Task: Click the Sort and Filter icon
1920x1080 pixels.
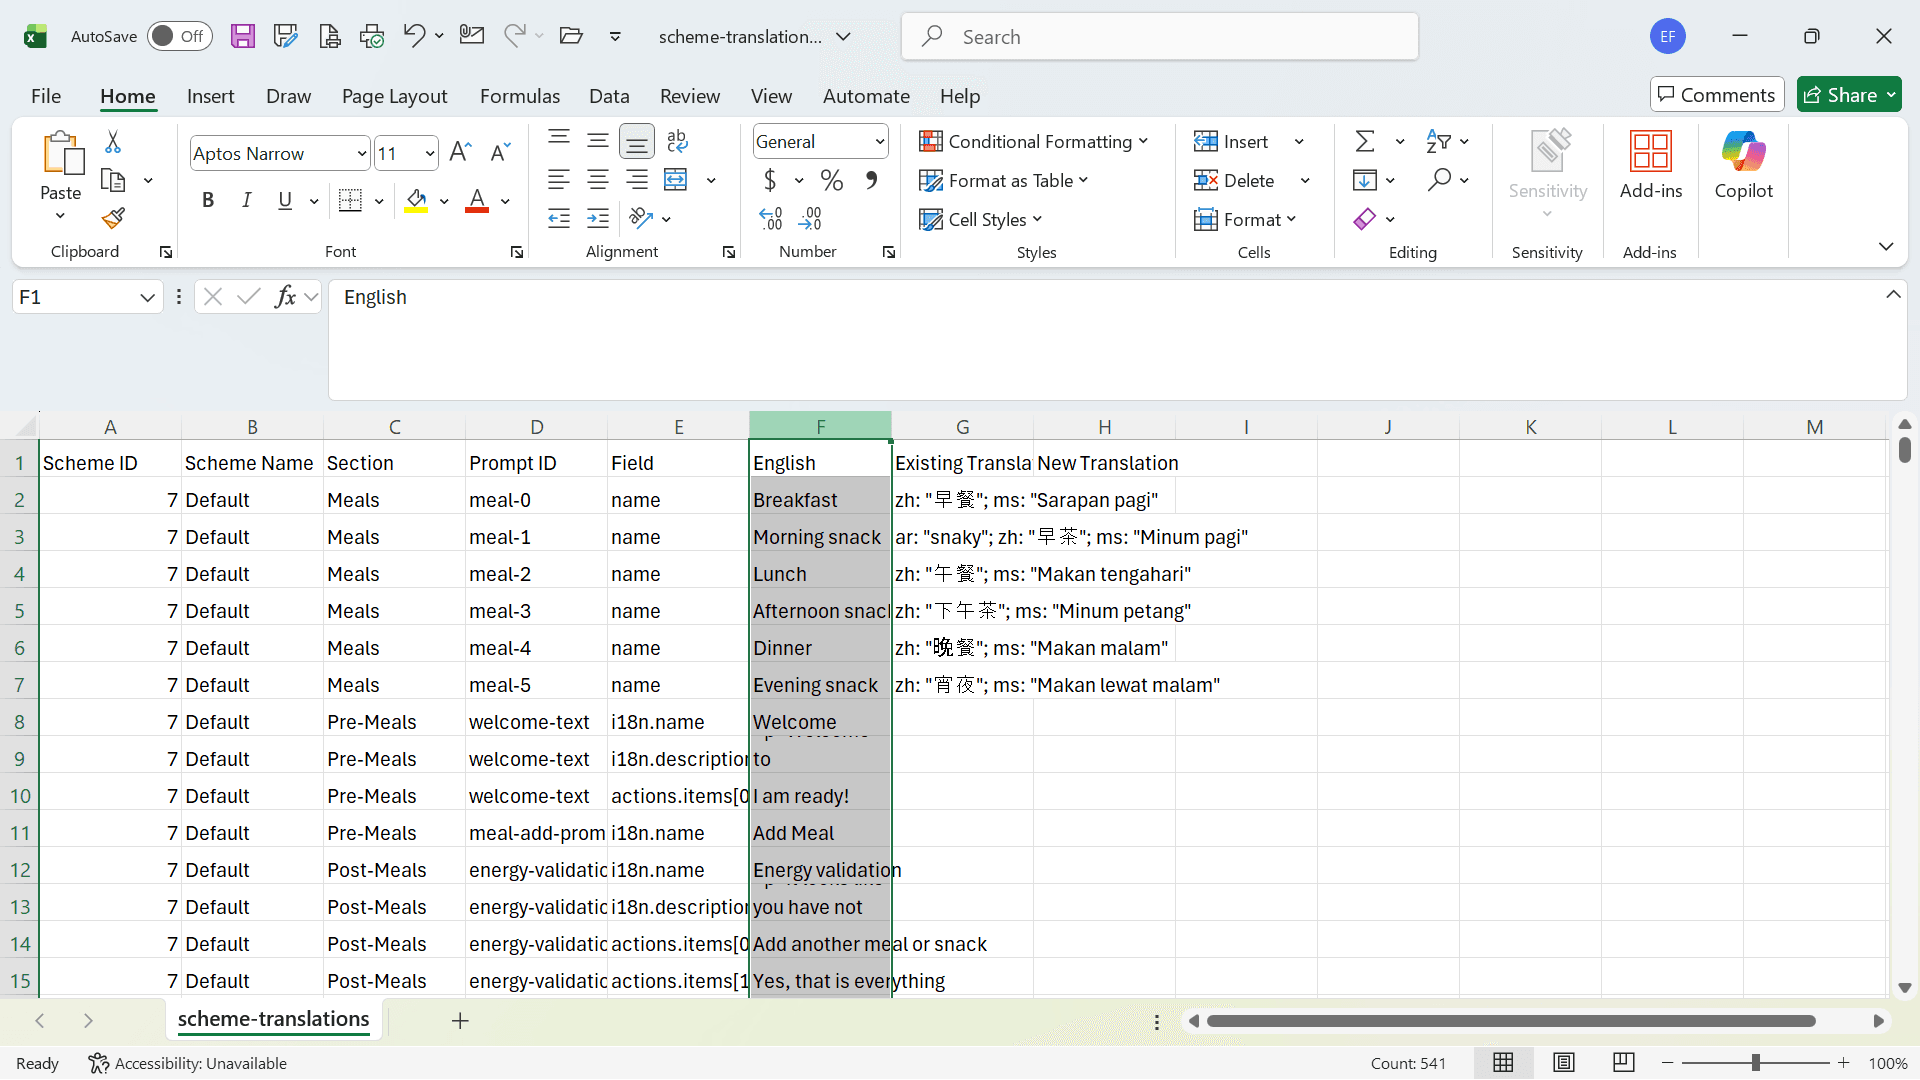Action: point(1439,141)
